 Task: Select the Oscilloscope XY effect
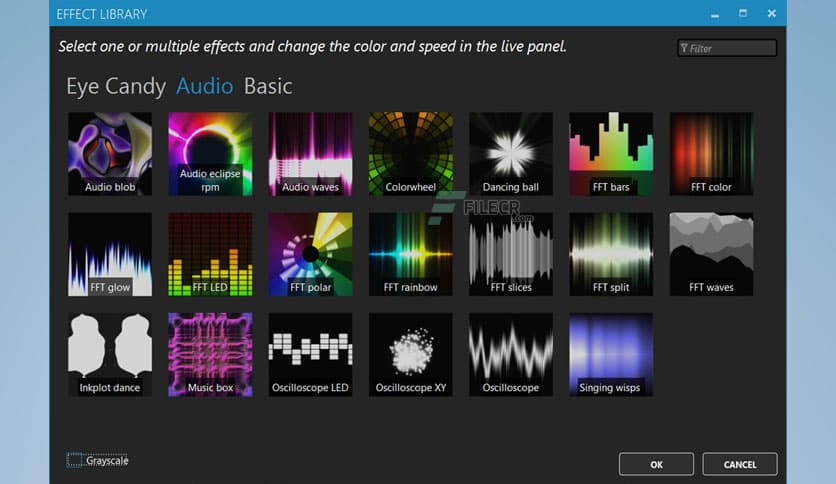point(410,354)
